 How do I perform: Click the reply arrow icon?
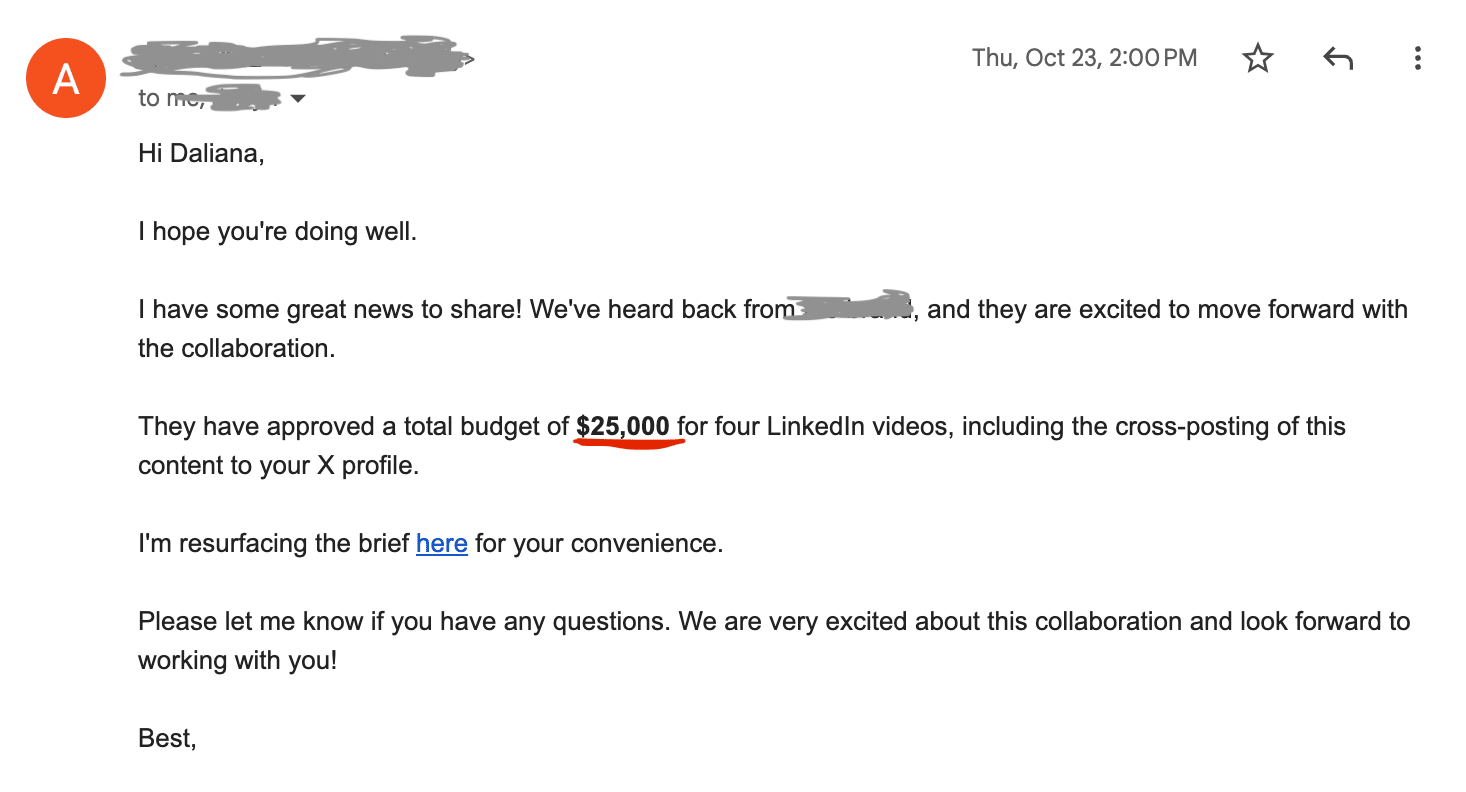point(1337,59)
